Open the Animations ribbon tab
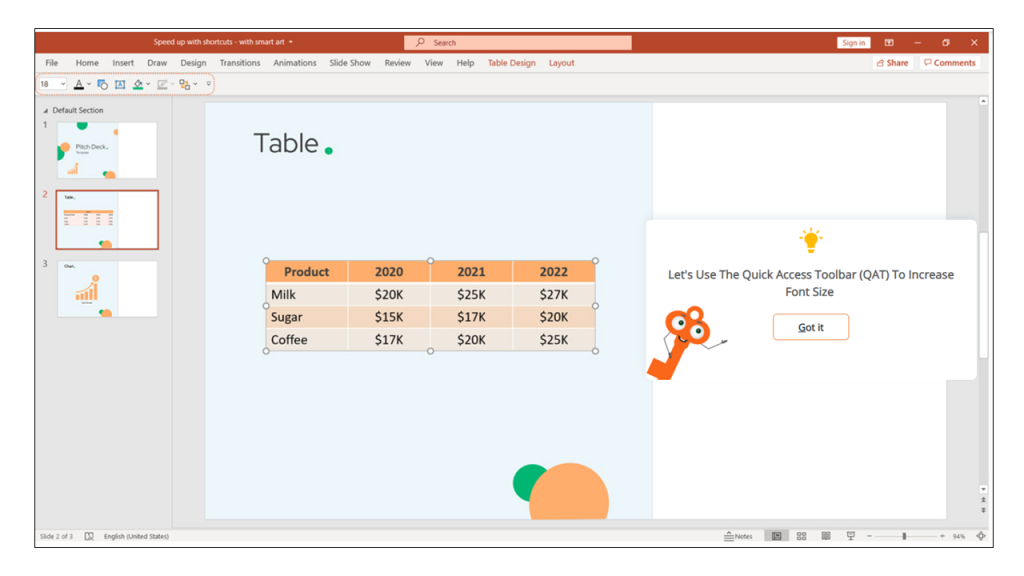The image size is (1024, 576). coord(294,62)
